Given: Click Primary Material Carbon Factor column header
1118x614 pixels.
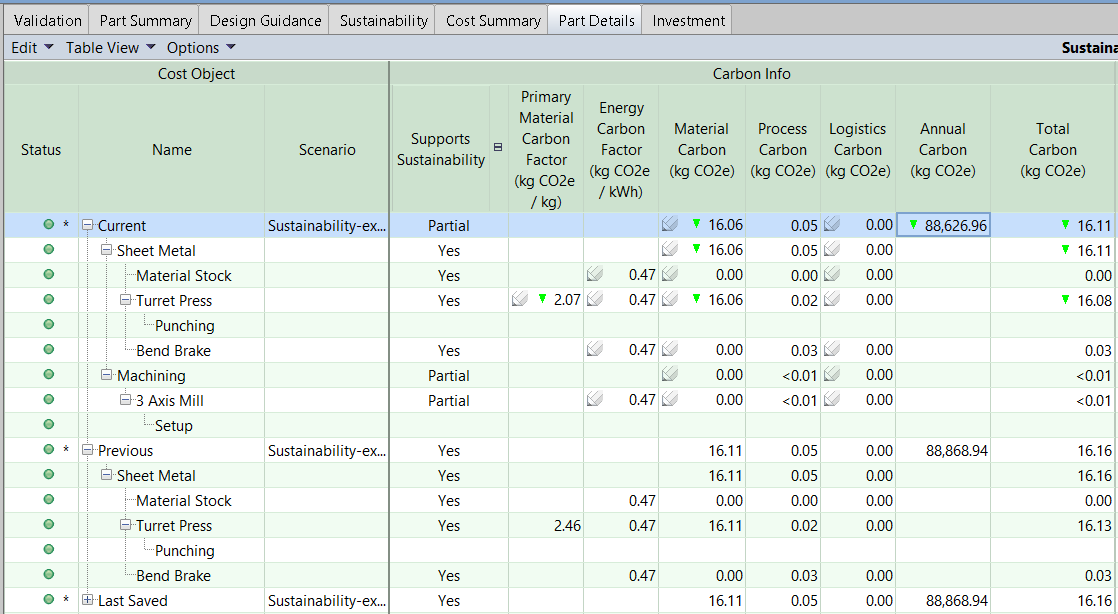Looking at the screenshot, I should (546, 150).
